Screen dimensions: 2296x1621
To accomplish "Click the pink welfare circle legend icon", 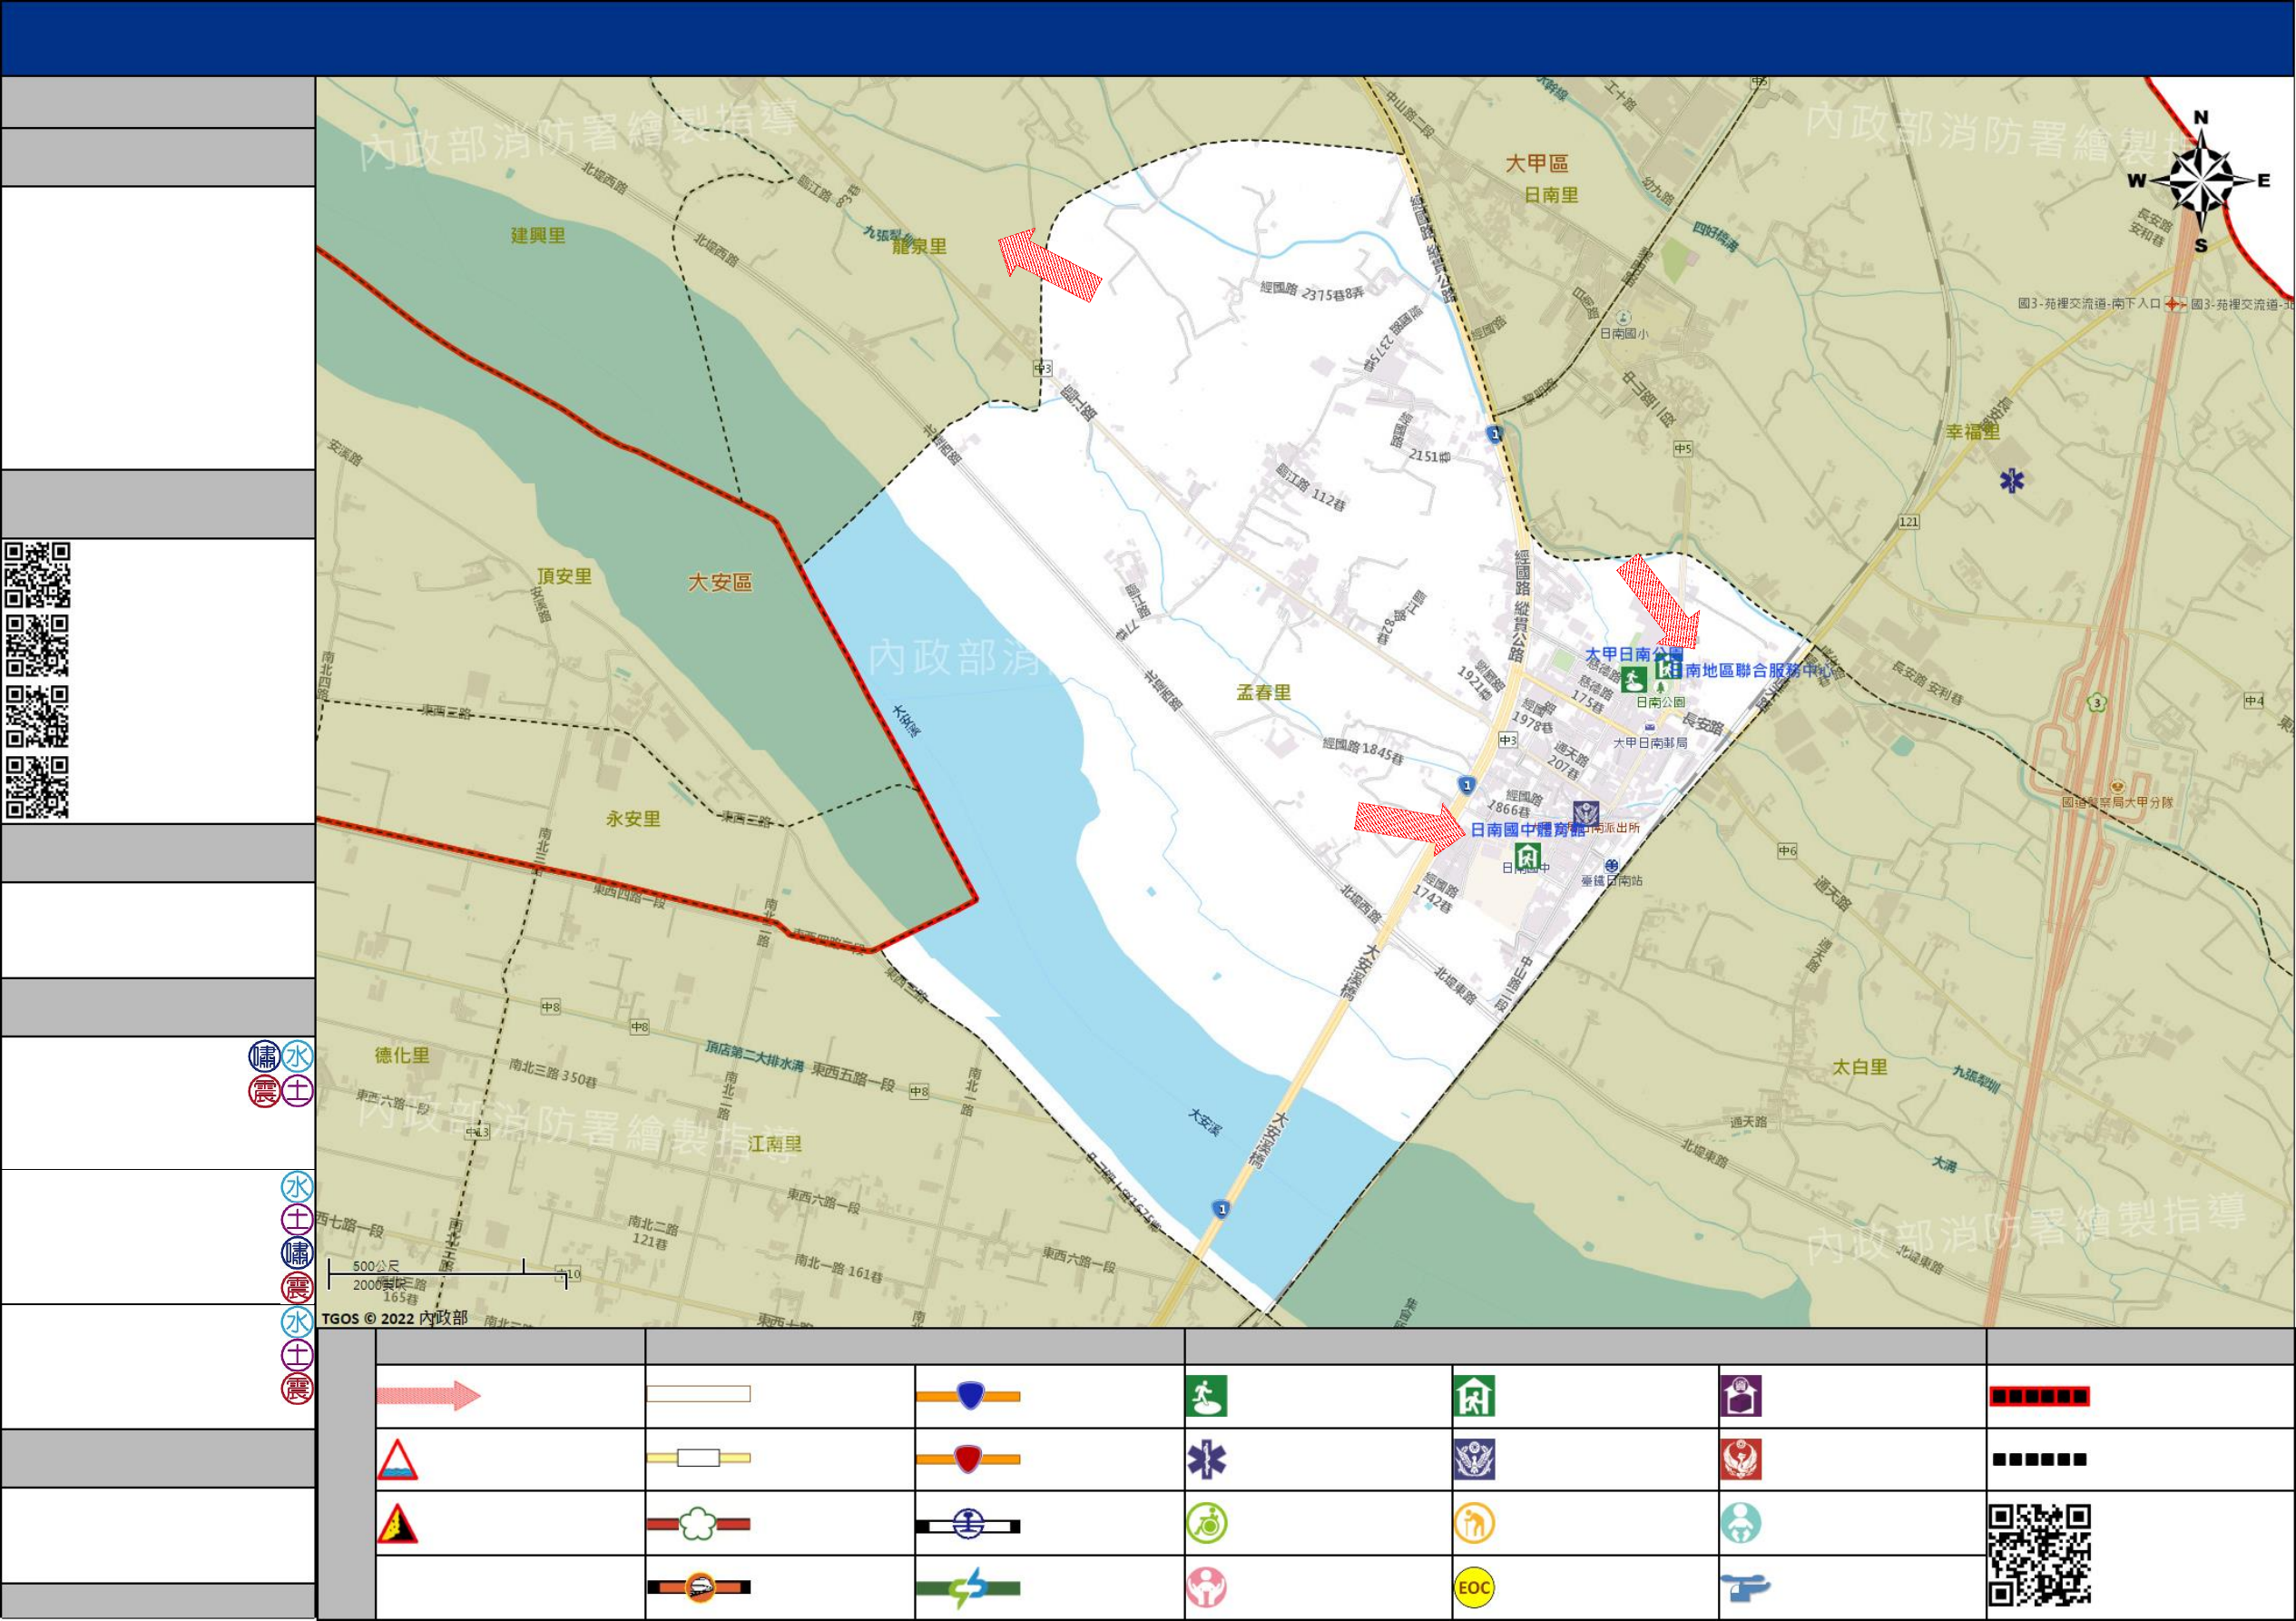I will 1206,1588.
